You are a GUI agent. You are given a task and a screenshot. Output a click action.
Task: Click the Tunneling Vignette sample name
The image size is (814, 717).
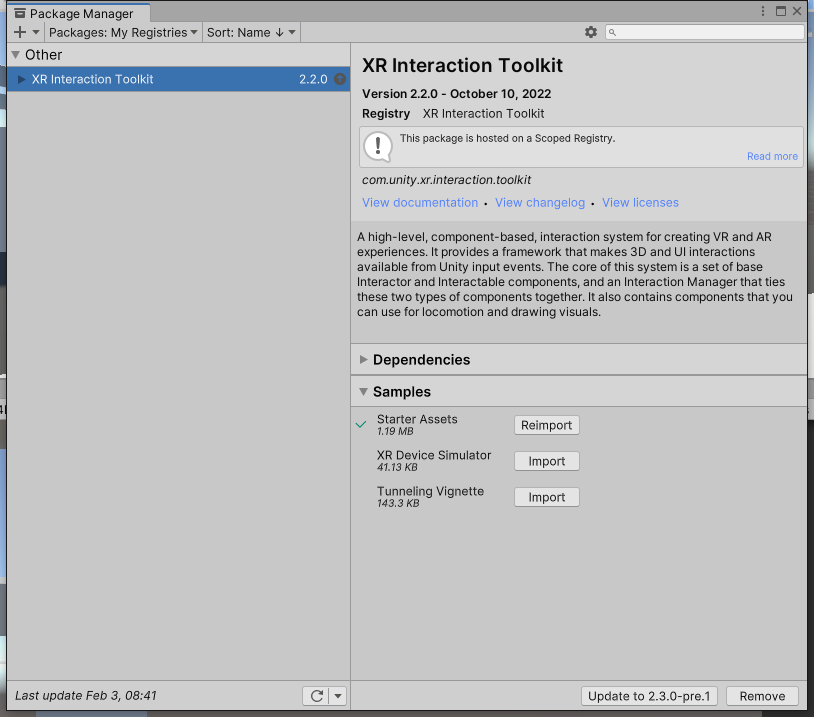[430, 491]
